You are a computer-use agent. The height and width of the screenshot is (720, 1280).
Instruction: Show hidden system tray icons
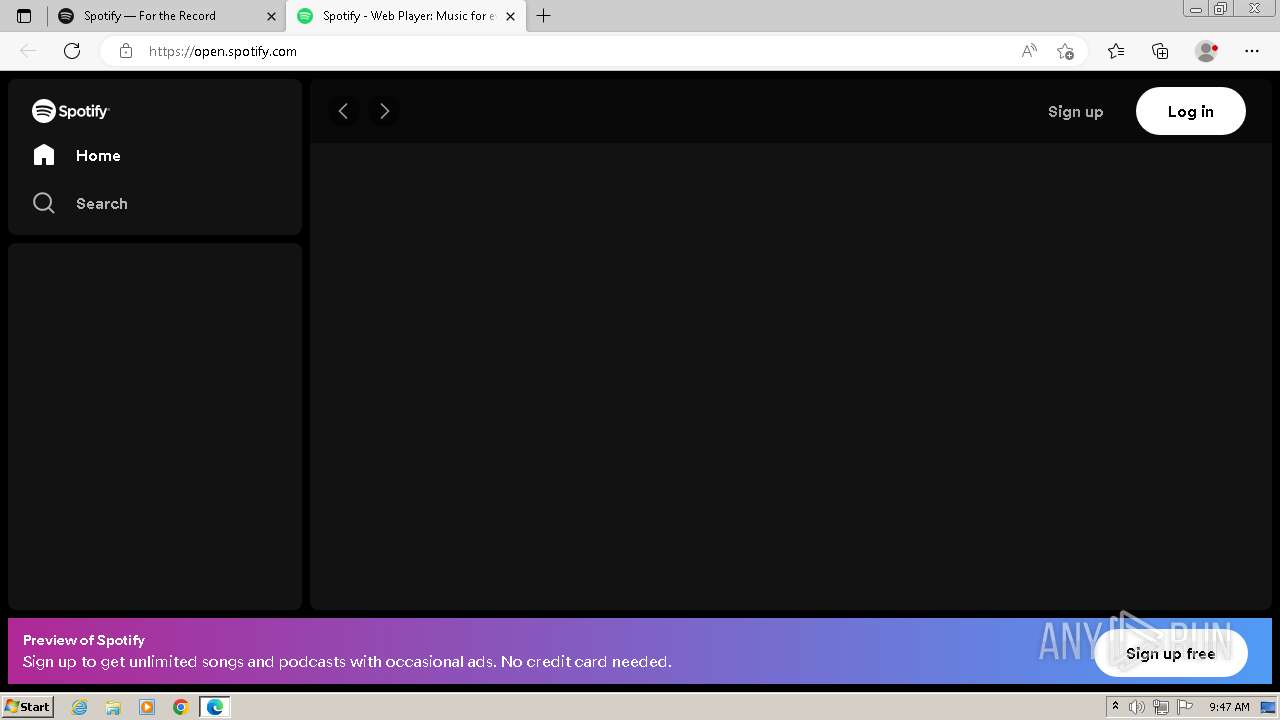[x=1115, y=707]
